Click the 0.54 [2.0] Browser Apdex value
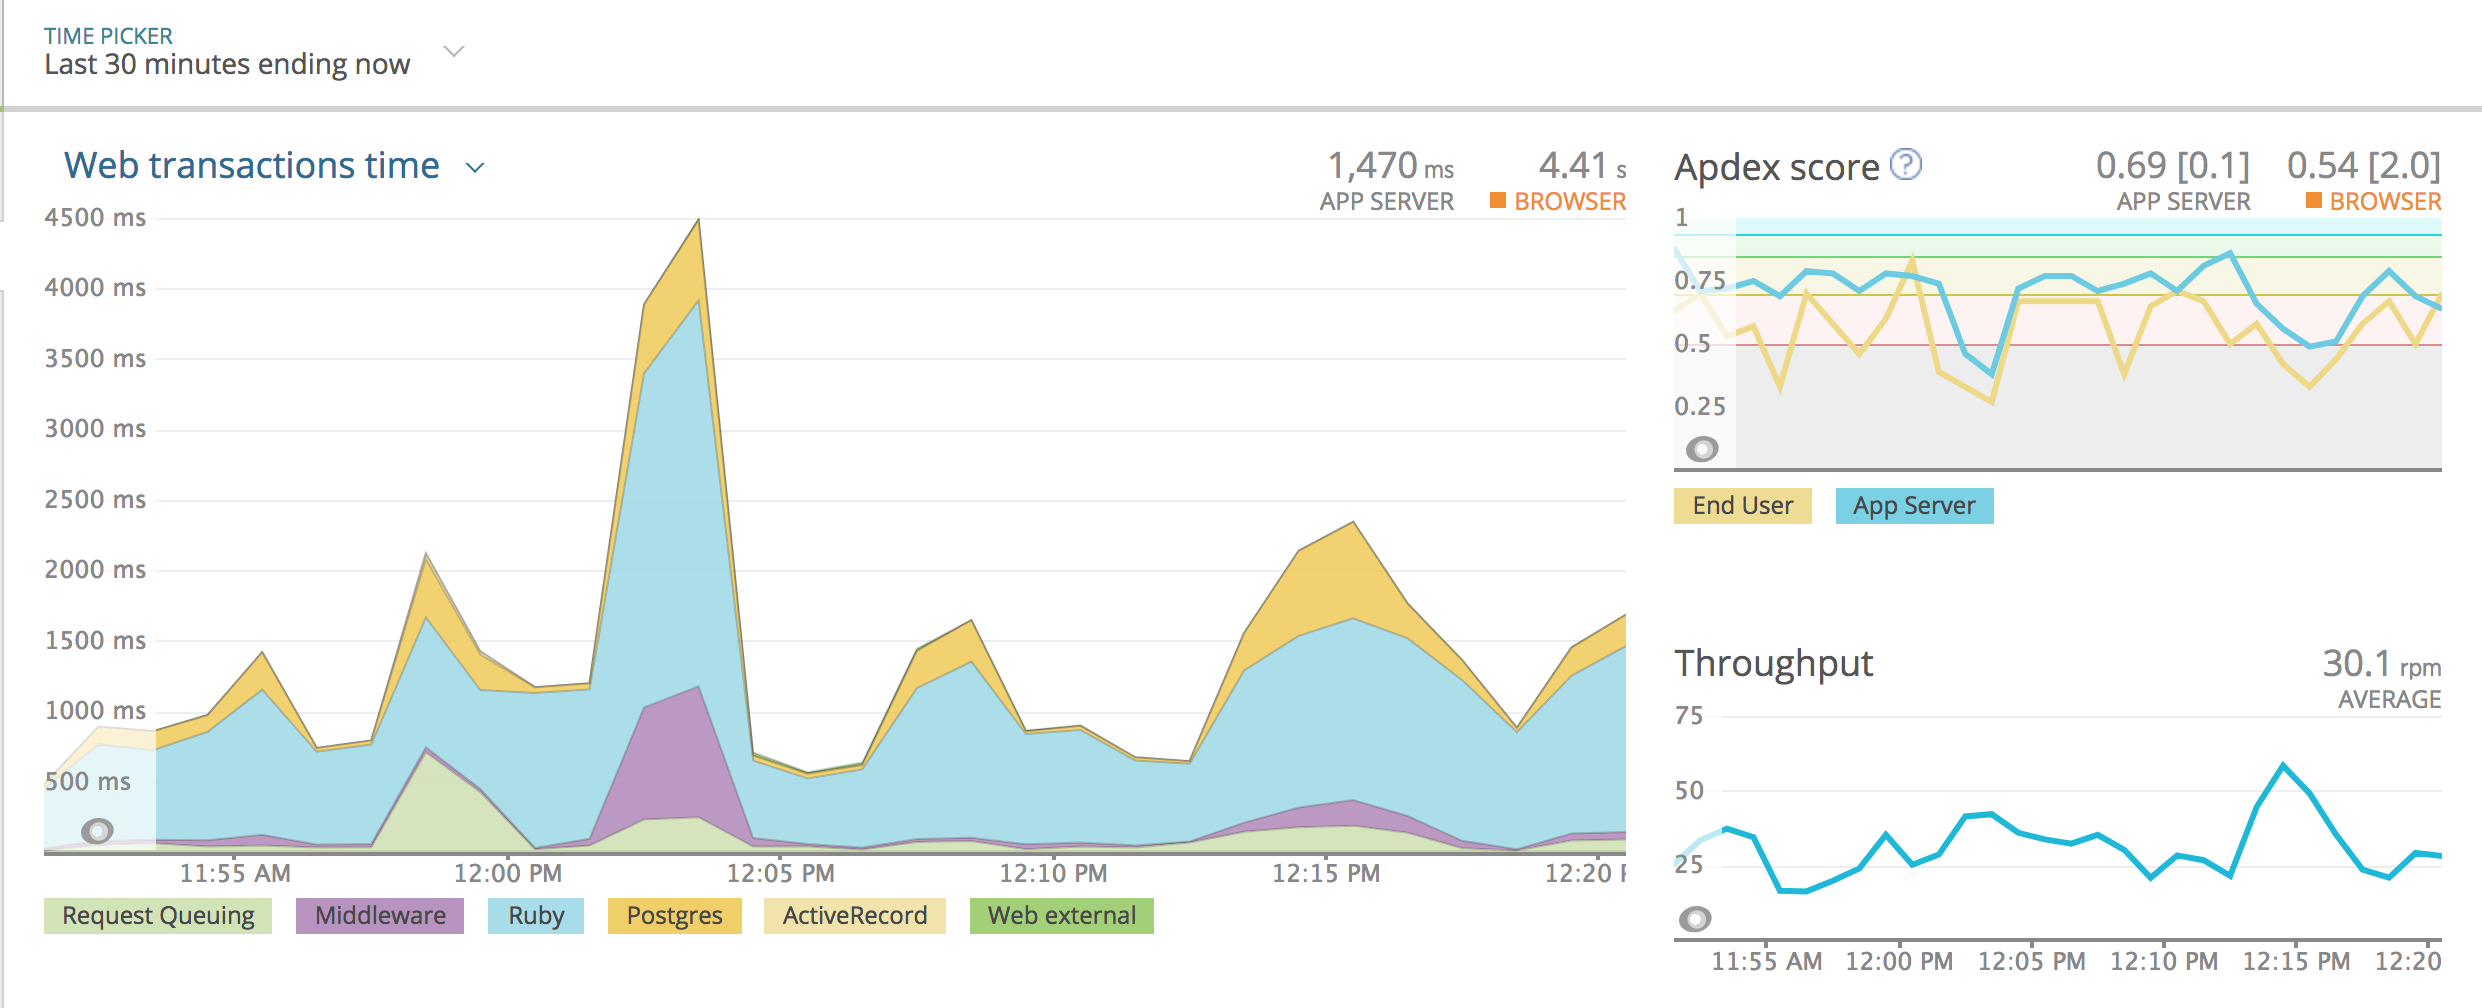This screenshot has height=1008, width=2482. [2364, 166]
